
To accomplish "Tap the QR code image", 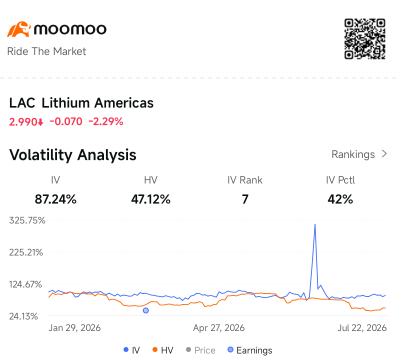I will pyautogui.click(x=365, y=39).
